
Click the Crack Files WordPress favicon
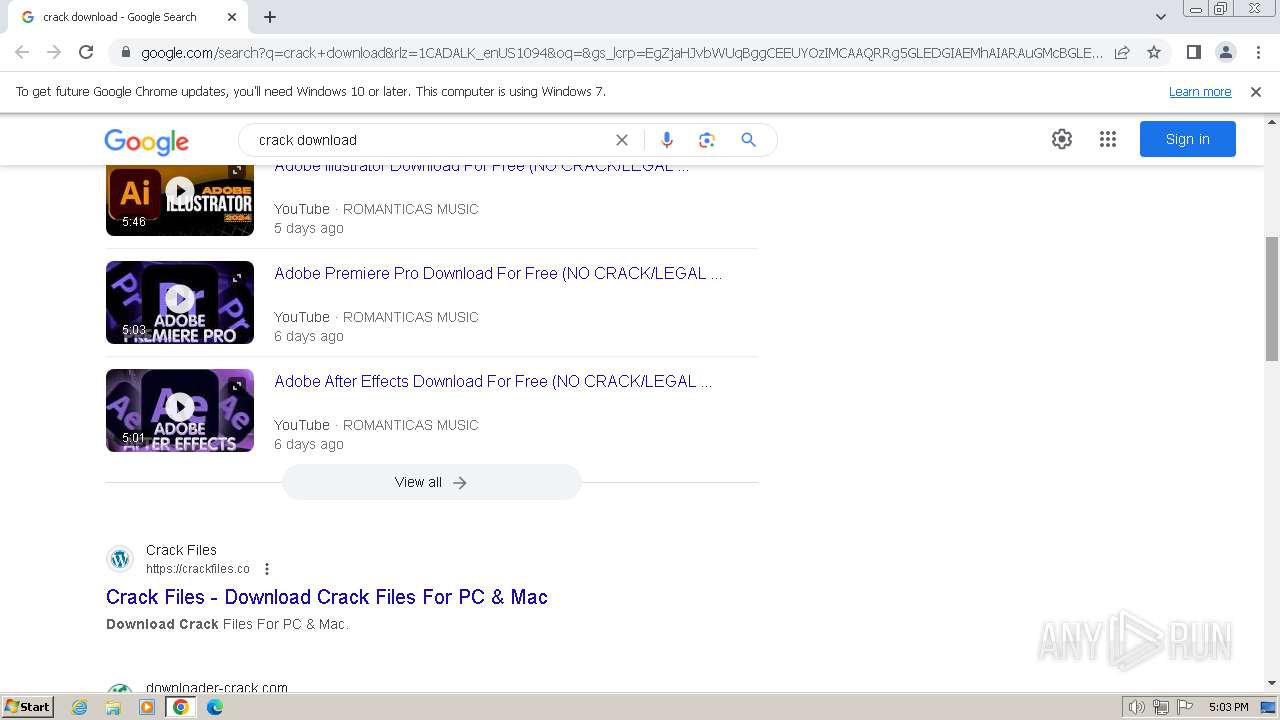[120, 559]
